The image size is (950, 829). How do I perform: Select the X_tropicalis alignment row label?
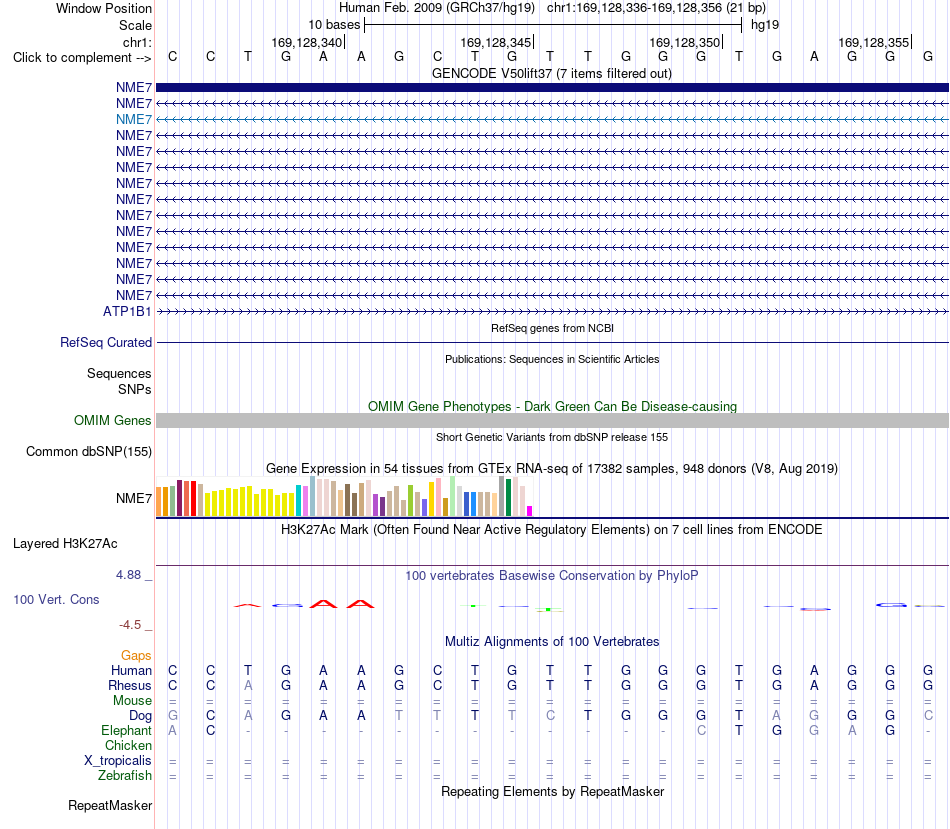(x=118, y=761)
